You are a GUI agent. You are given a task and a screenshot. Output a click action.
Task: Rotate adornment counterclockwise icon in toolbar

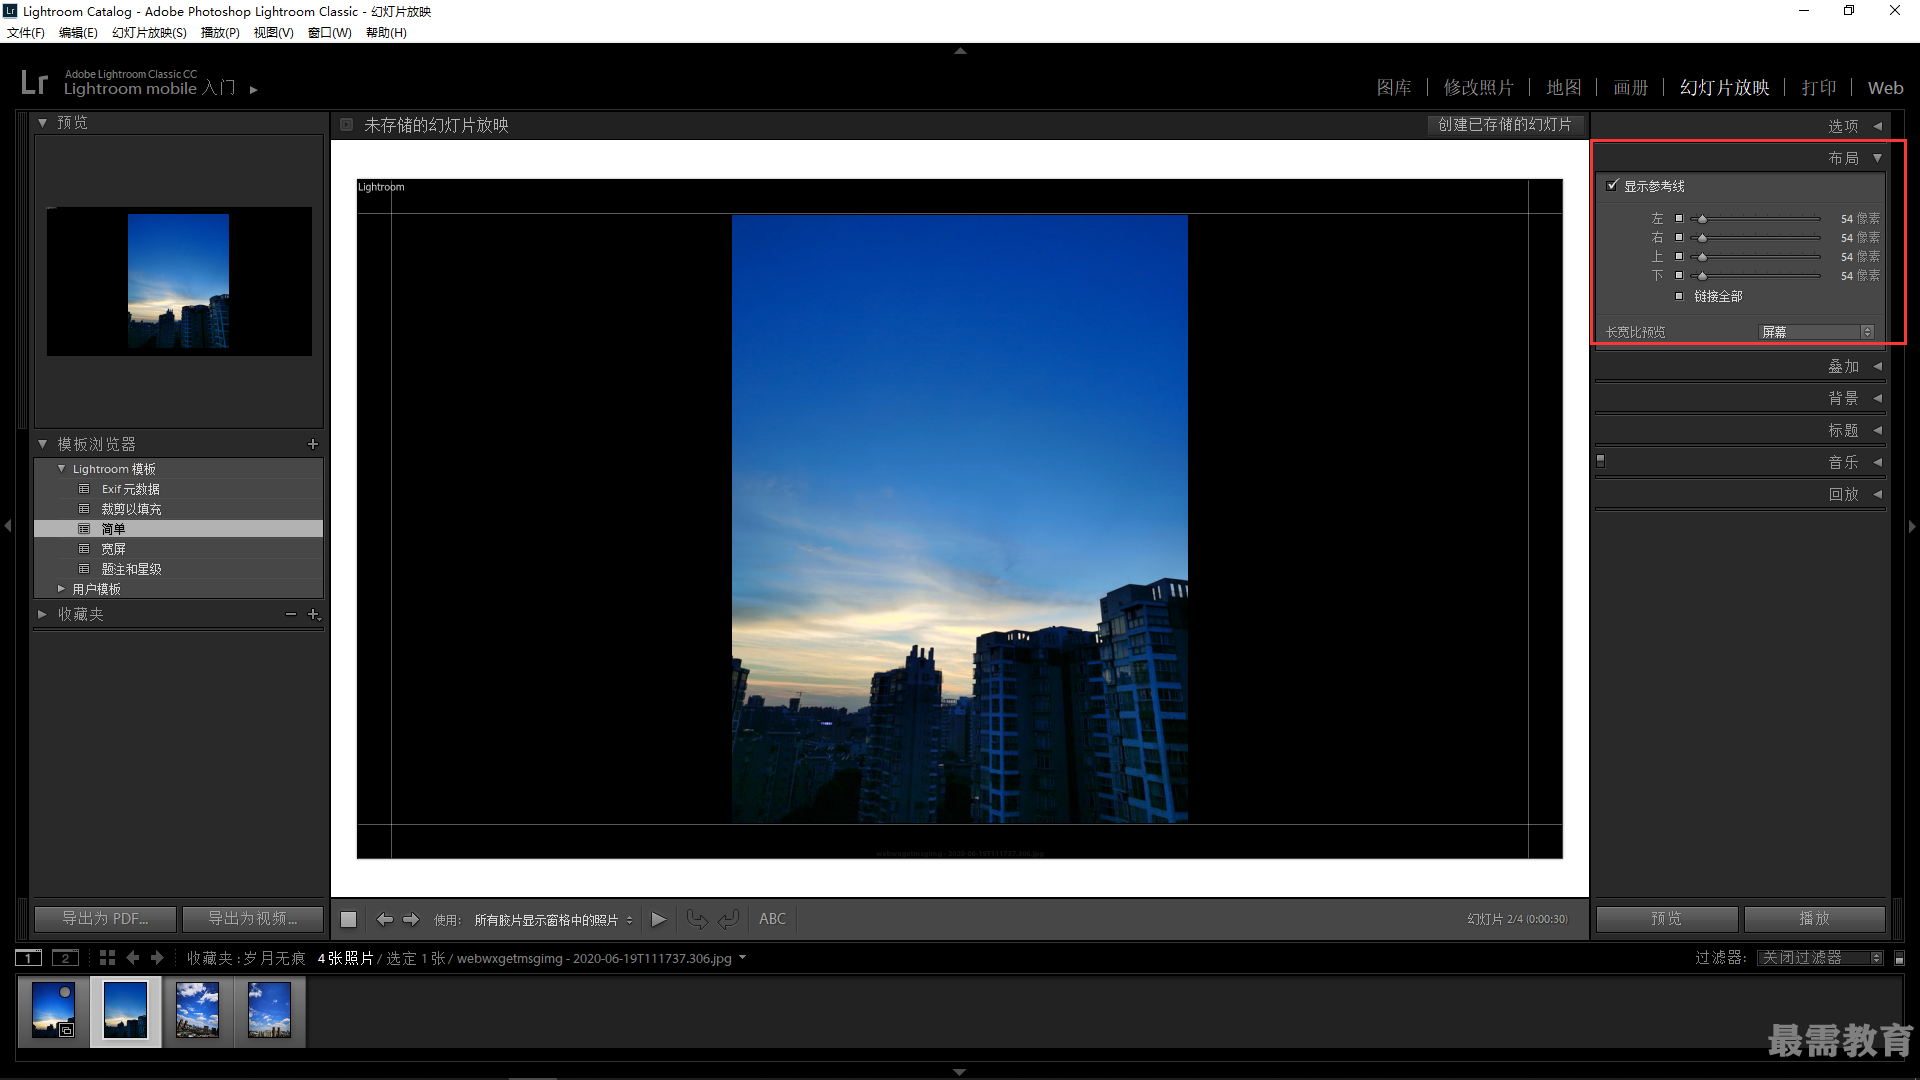(x=697, y=919)
